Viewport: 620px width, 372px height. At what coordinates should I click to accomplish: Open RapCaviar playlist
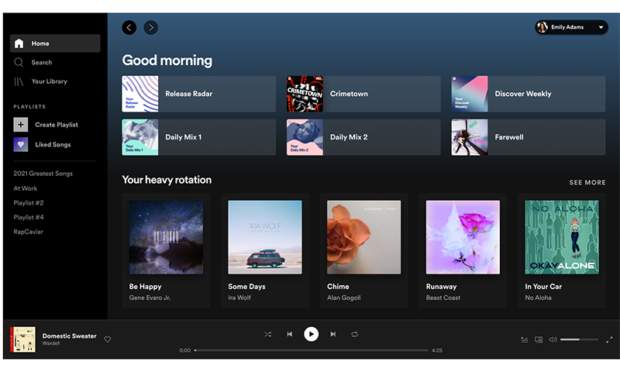pos(28,232)
